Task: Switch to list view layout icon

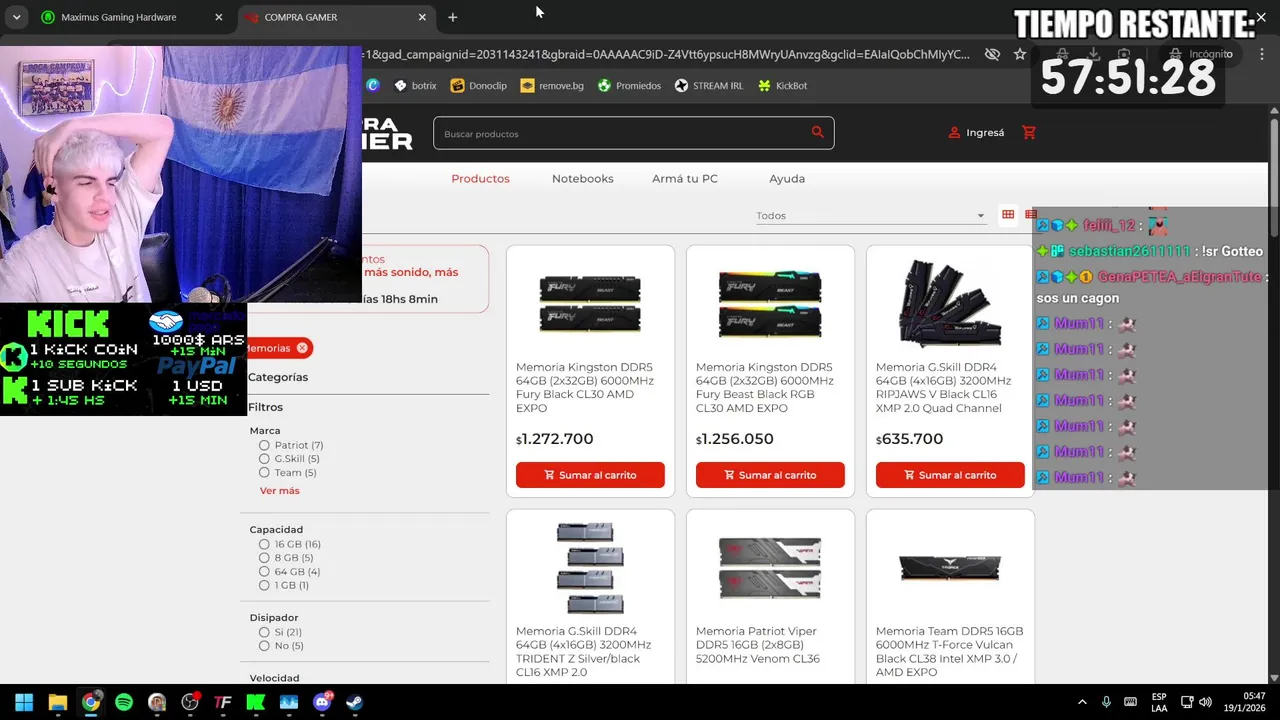Action: coord(1030,214)
